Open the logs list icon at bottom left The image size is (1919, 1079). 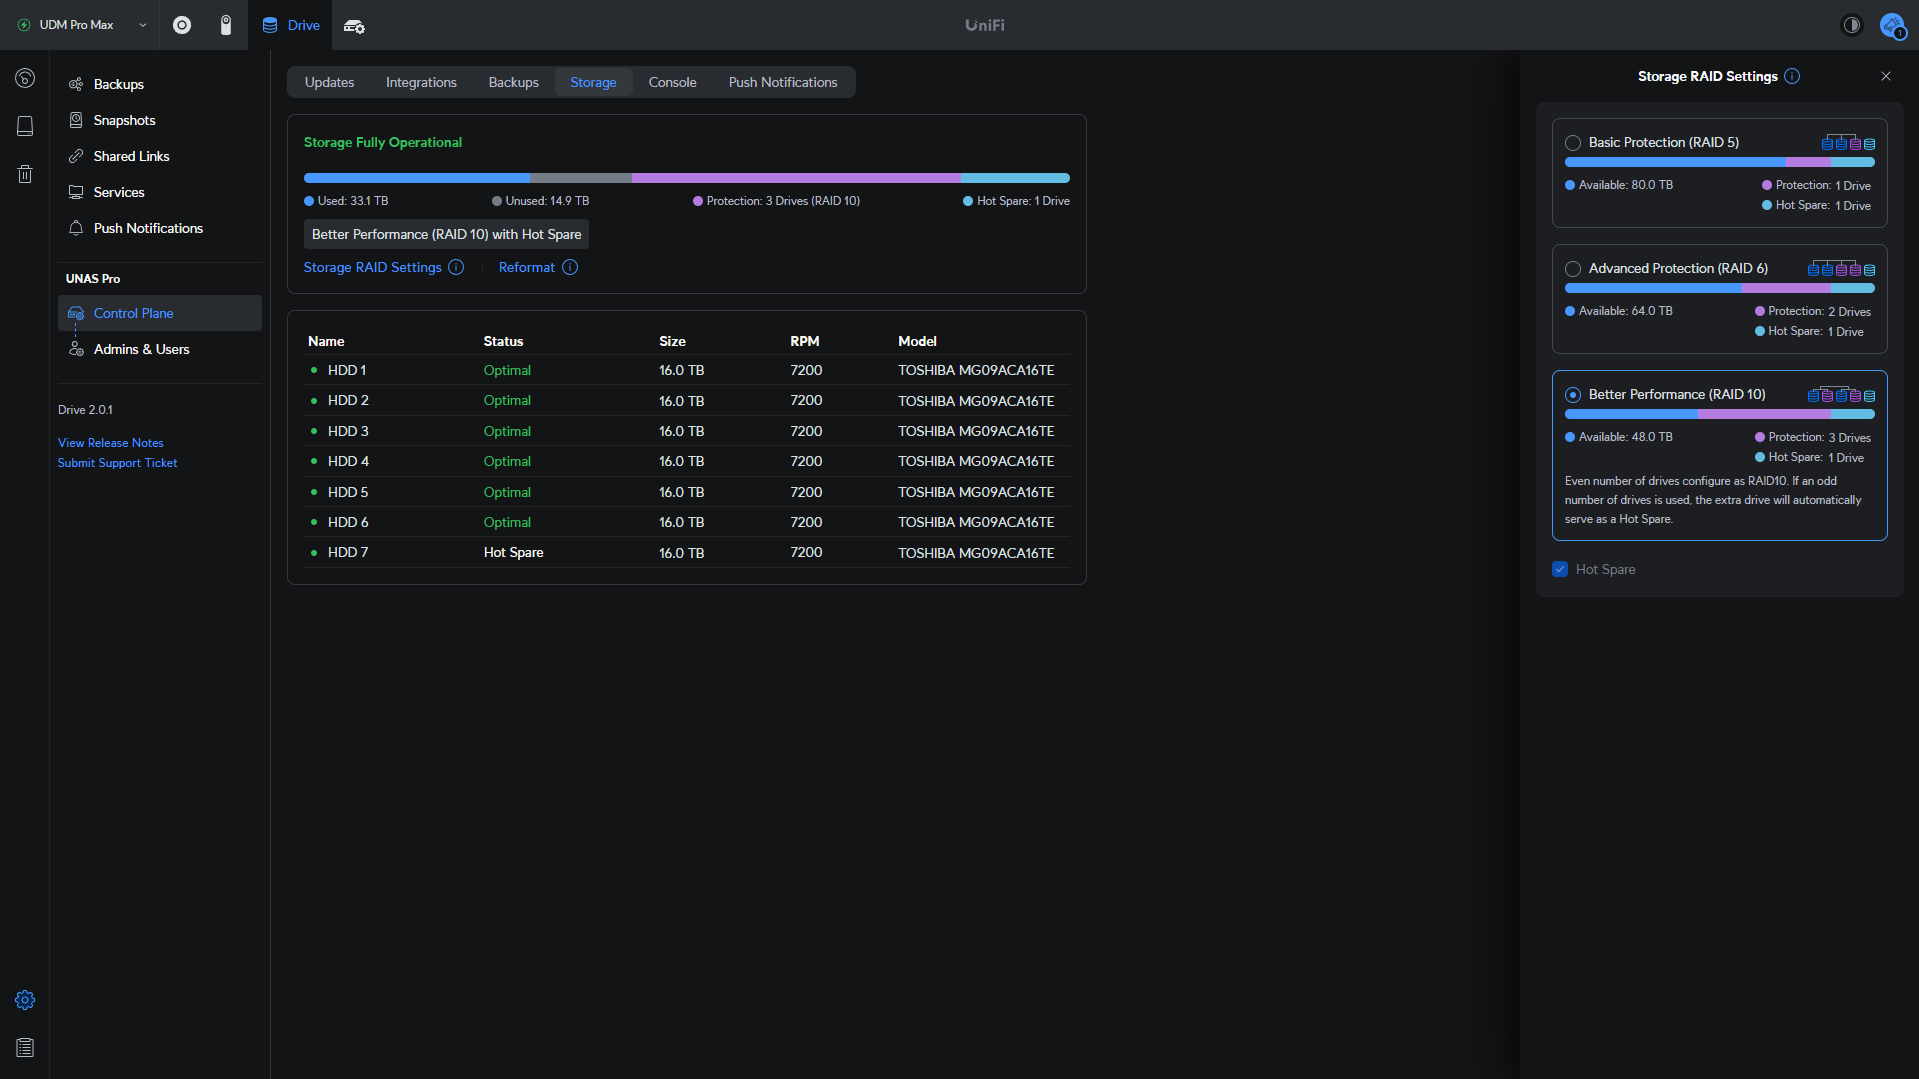25,1047
